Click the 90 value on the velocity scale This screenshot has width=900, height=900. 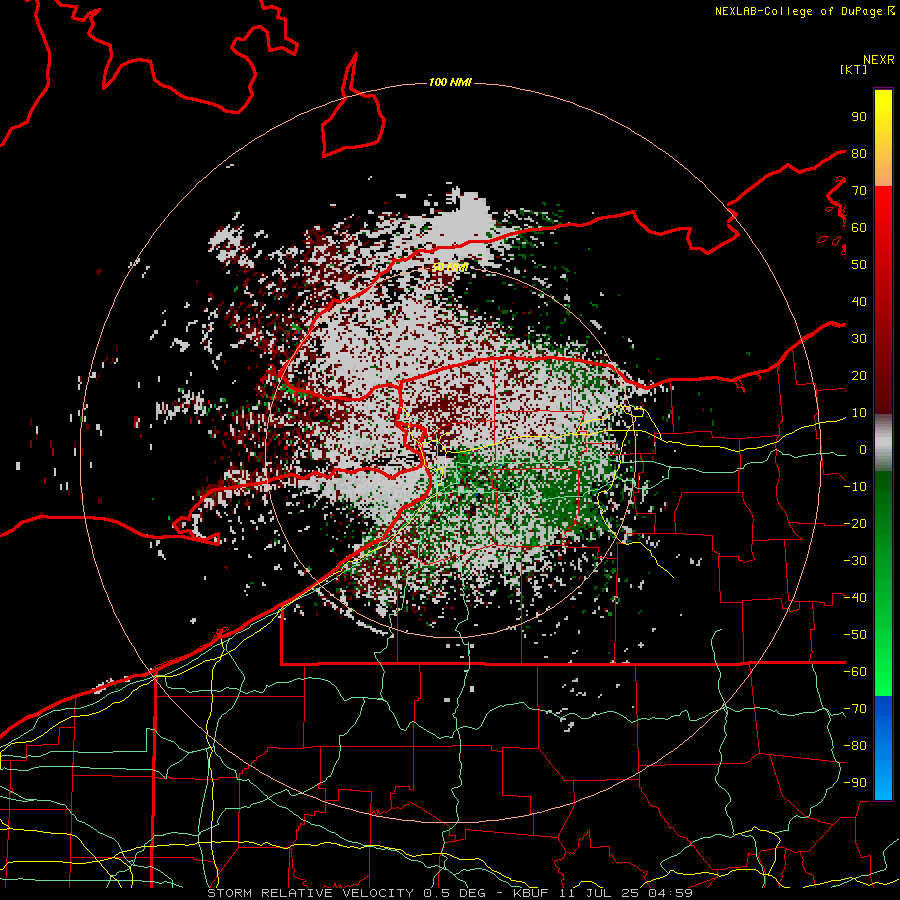859,117
